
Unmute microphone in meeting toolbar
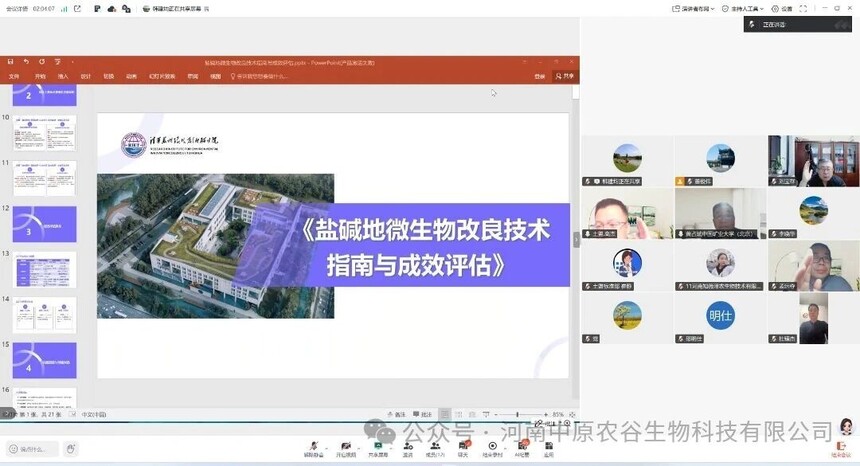tap(314, 449)
